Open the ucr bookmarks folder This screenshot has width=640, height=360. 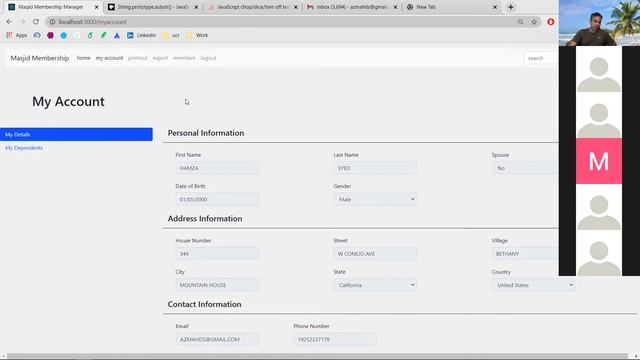171,36
